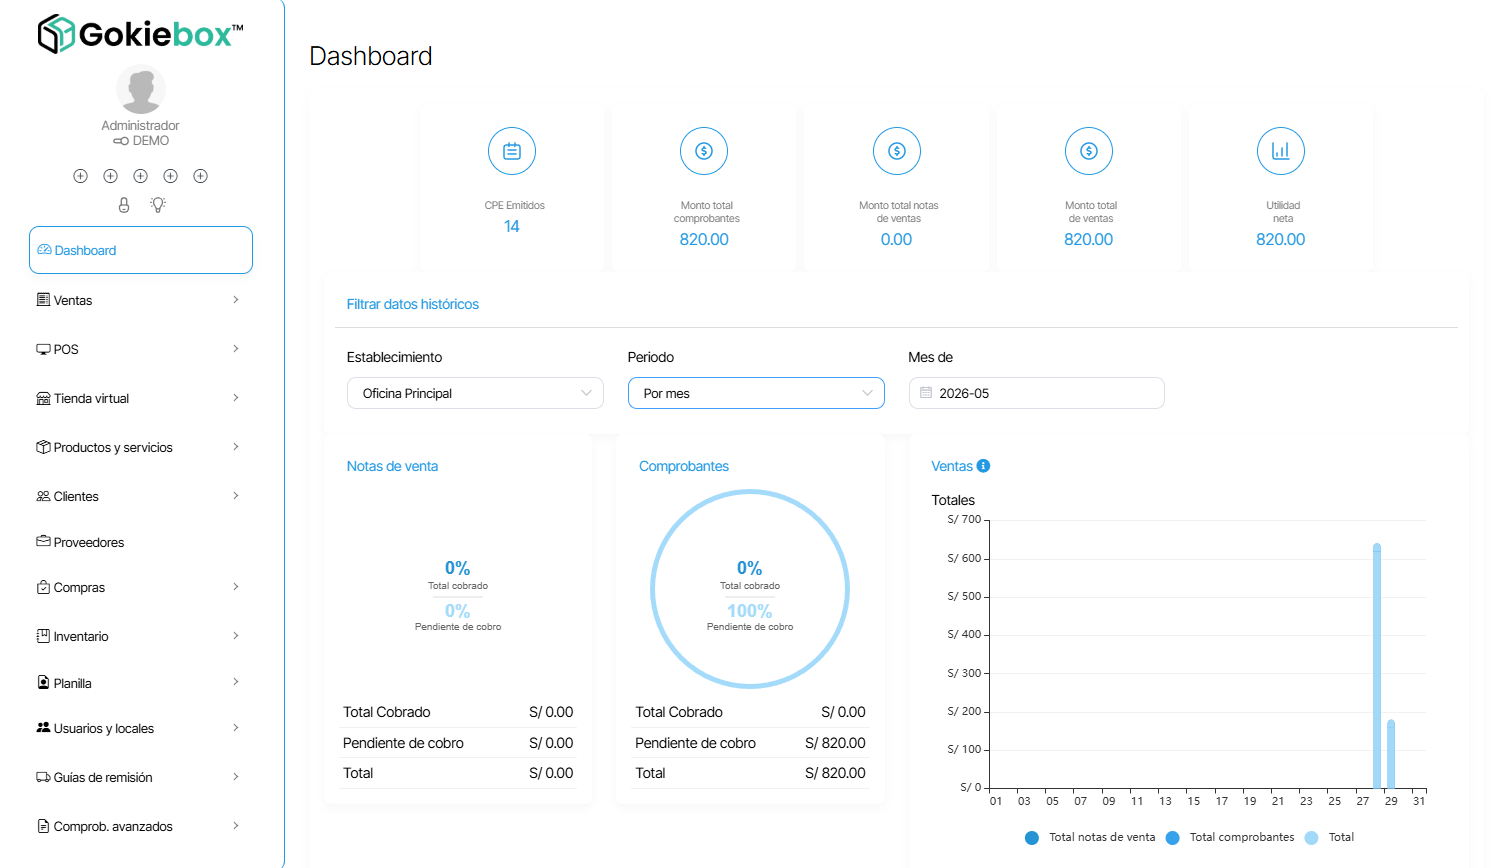Screen dimensions: 1505x868
Task: Click the Administrador username text
Action: tap(141, 126)
